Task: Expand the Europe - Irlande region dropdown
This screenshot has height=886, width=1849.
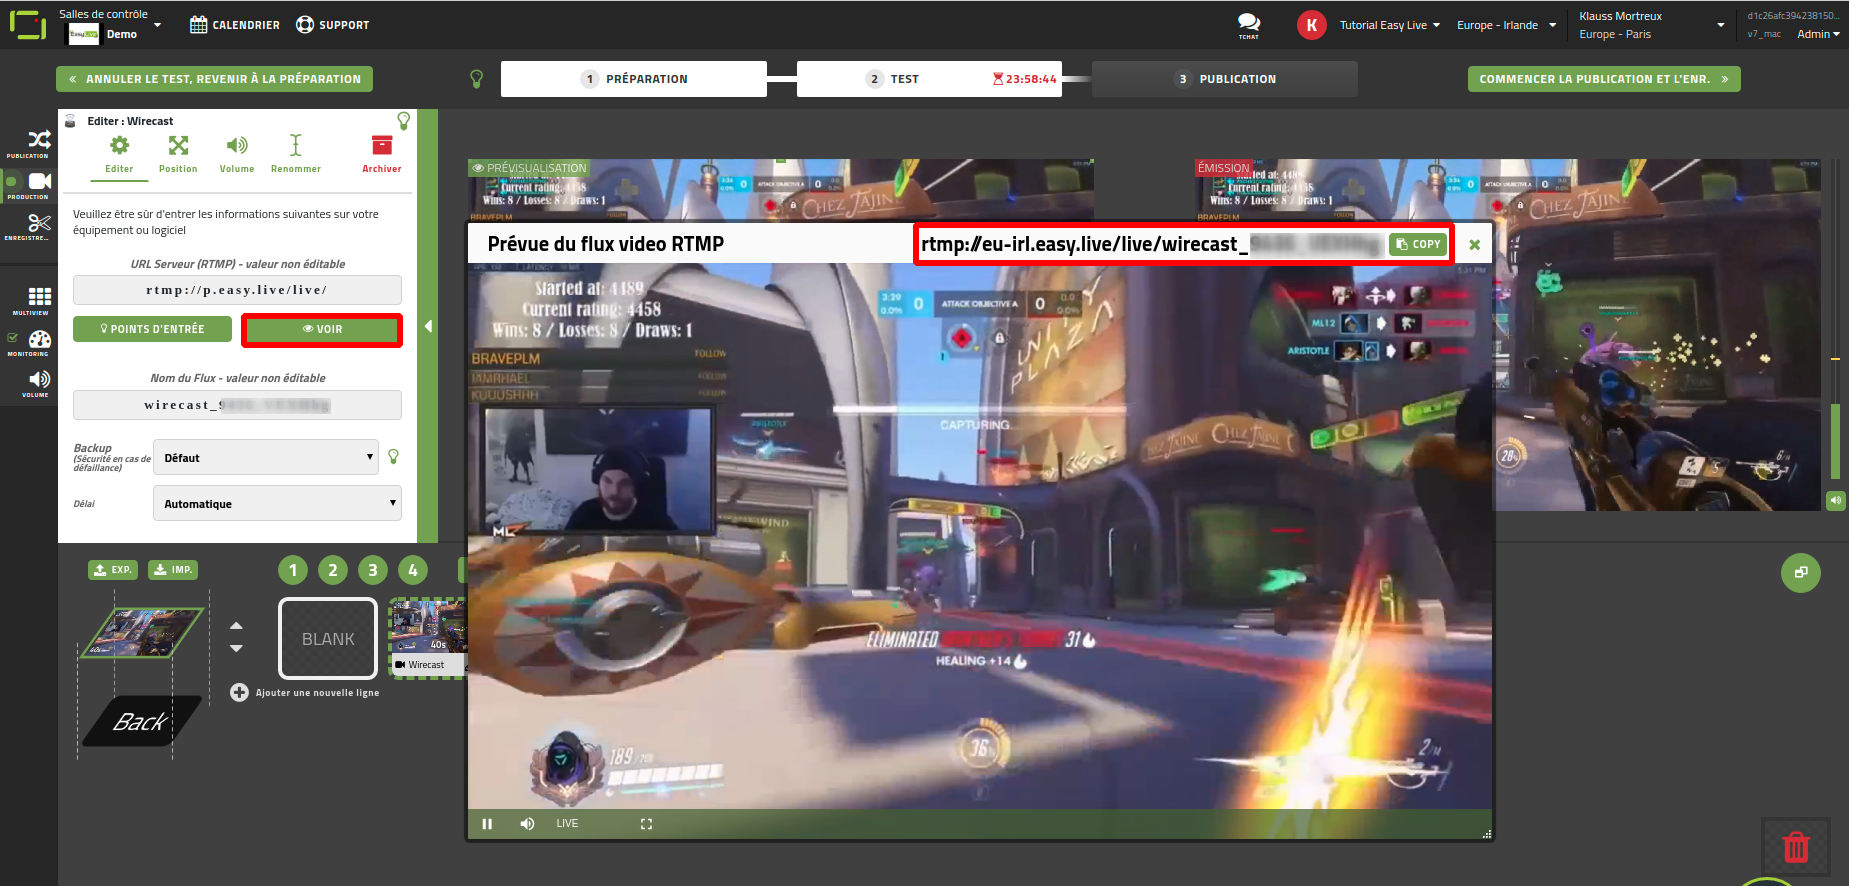Action: (x=1507, y=25)
